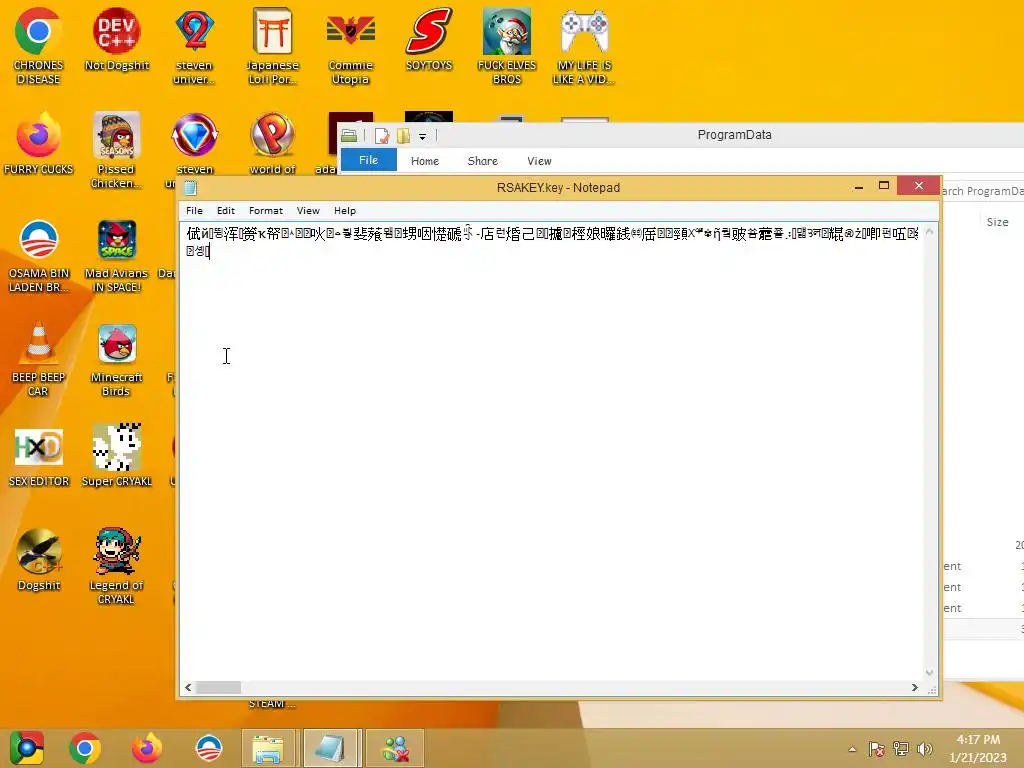Image resolution: width=1024 pixels, height=768 pixels.
Task: Open Customize Quick Access Toolbar dropdown arrow
Action: pos(423,136)
